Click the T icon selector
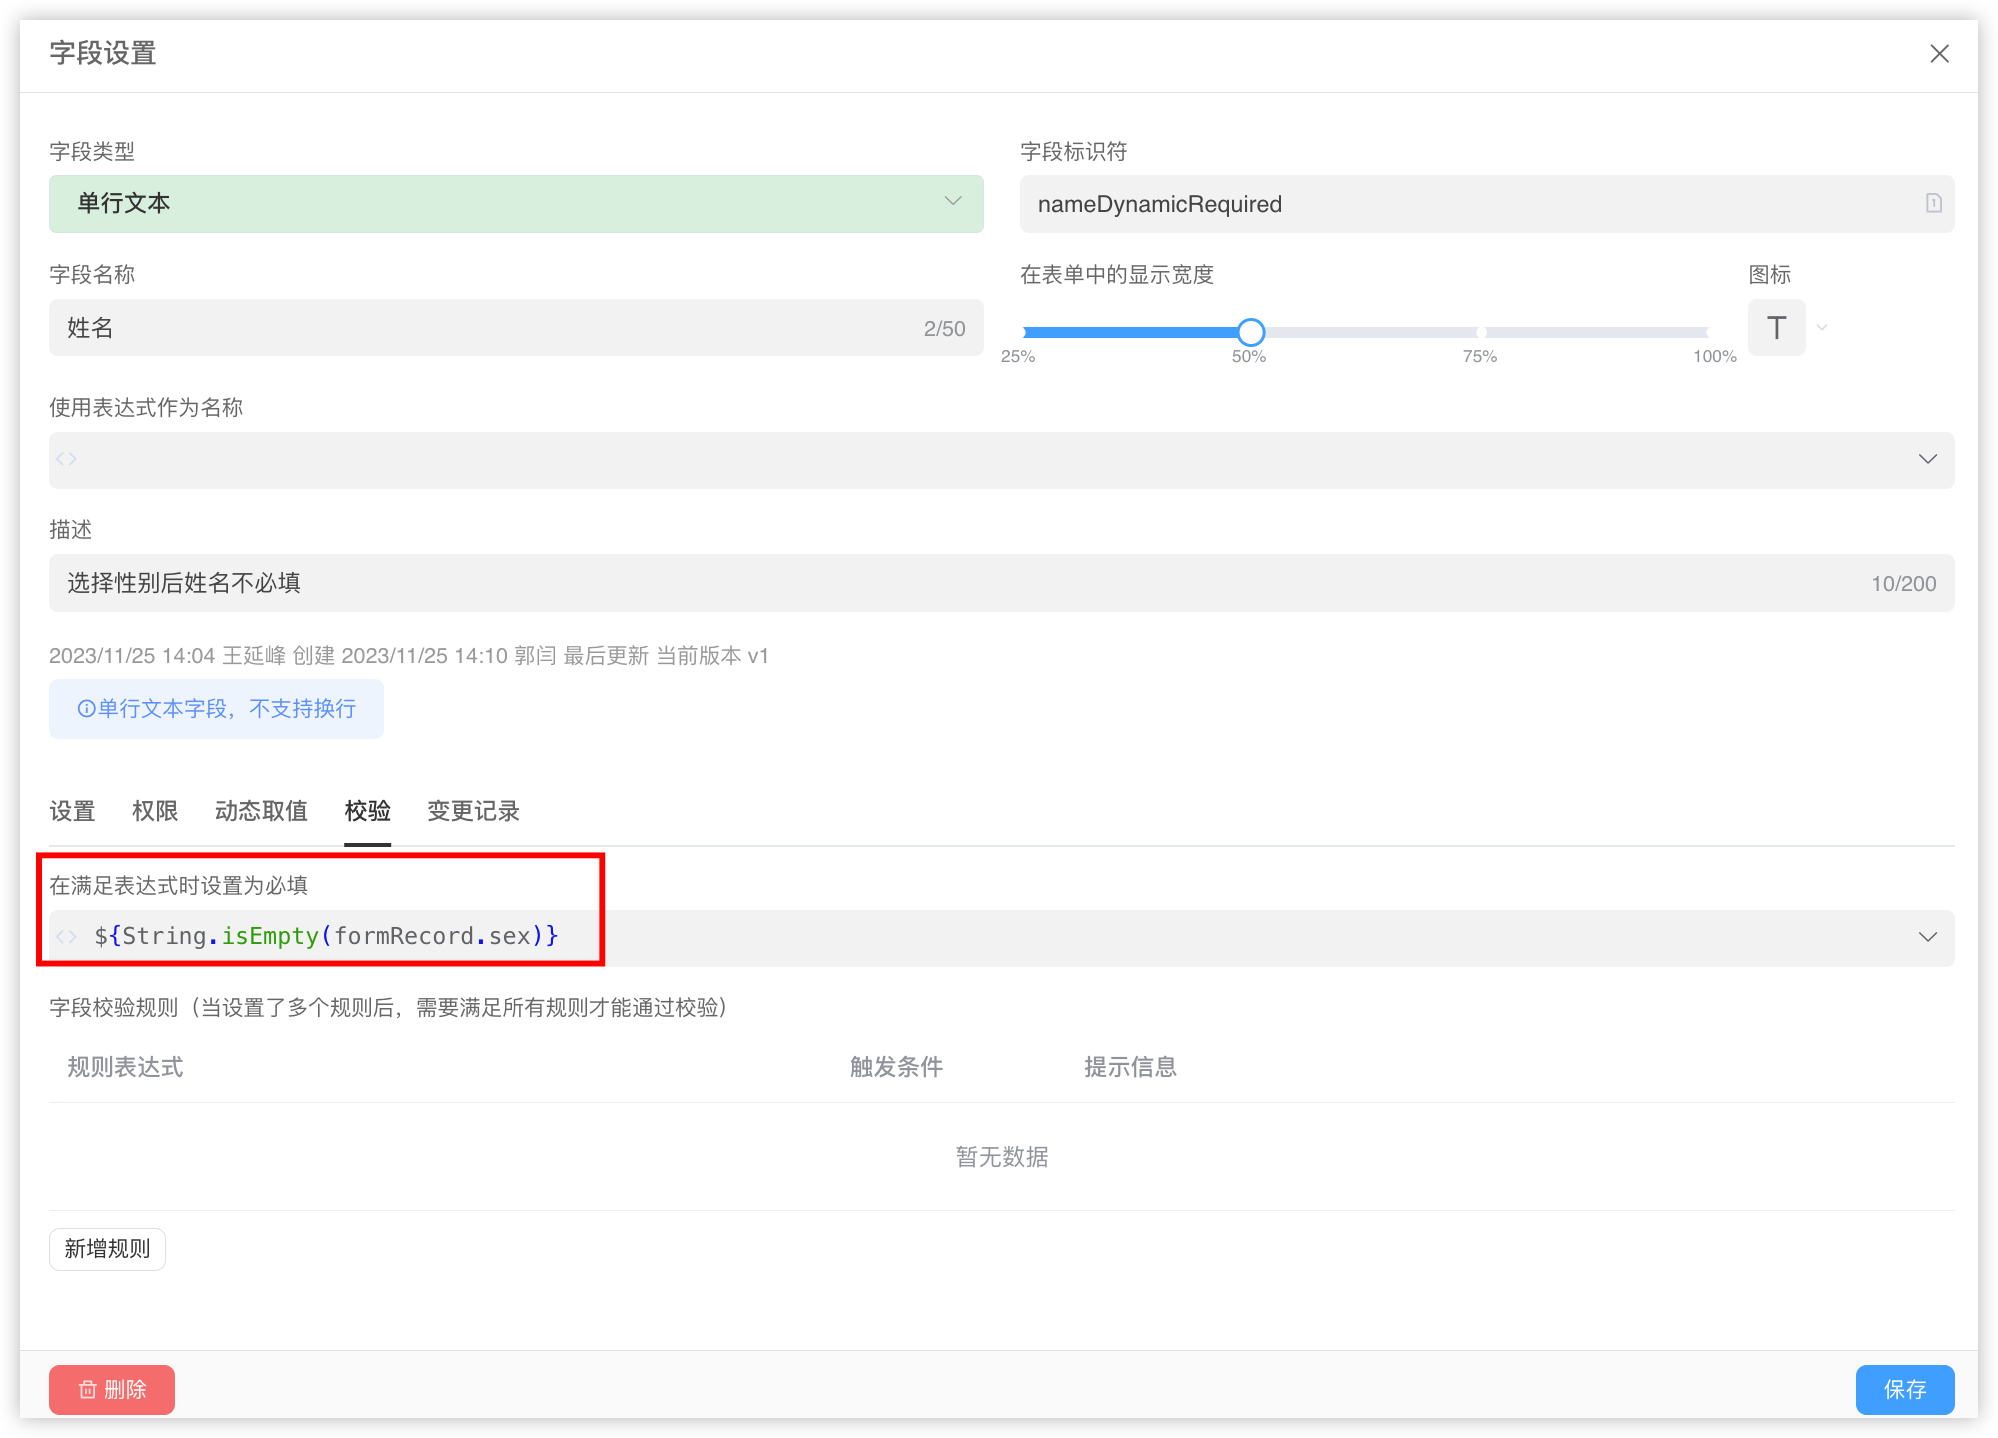1998x1438 pixels. 1776,328
